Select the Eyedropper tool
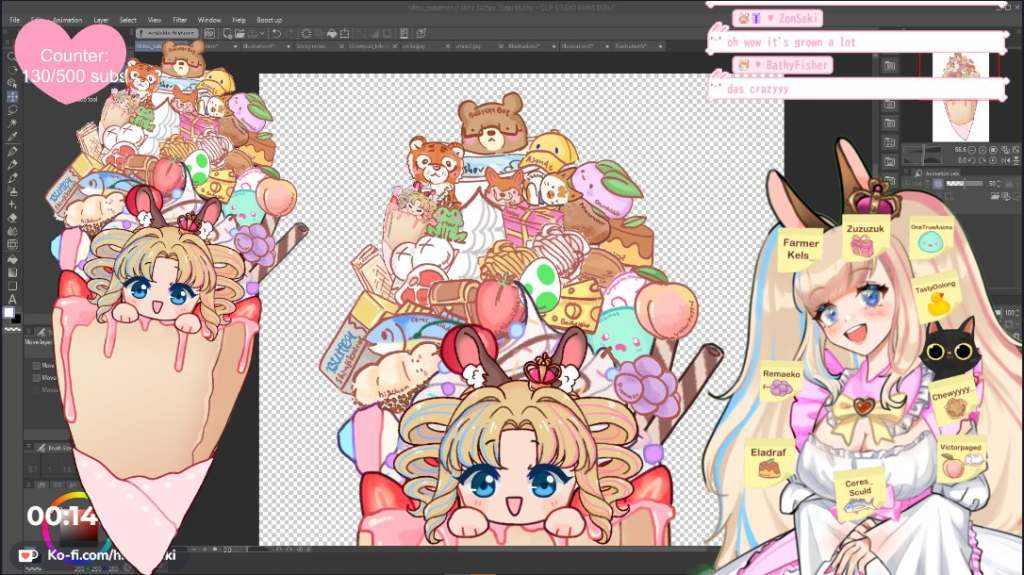This screenshot has height=575, width=1024. 12,137
